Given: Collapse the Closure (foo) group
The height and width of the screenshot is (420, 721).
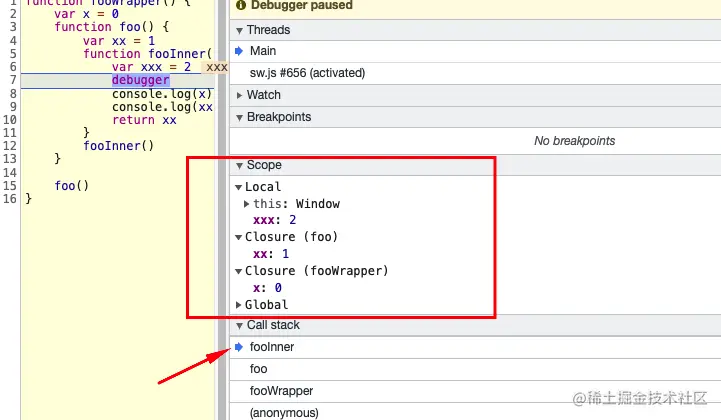Looking at the screenshot, I should [238, 237].
